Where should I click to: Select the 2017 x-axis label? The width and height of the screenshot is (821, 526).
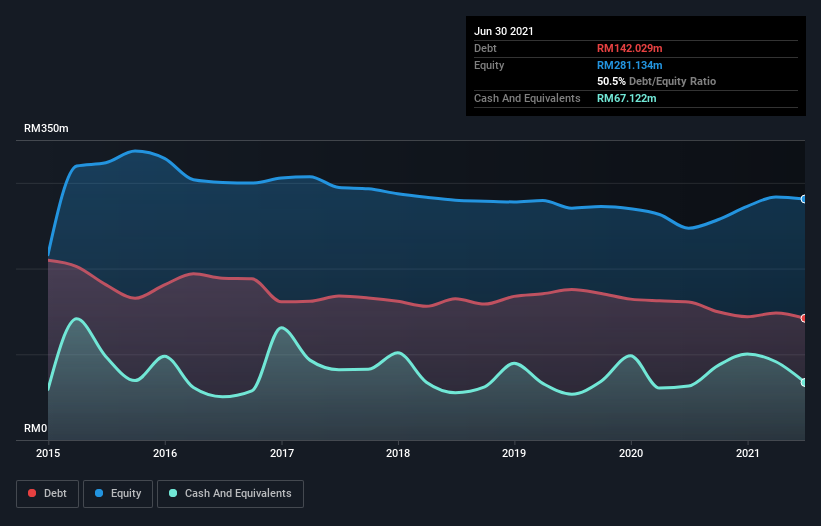[x=282, y=453]
